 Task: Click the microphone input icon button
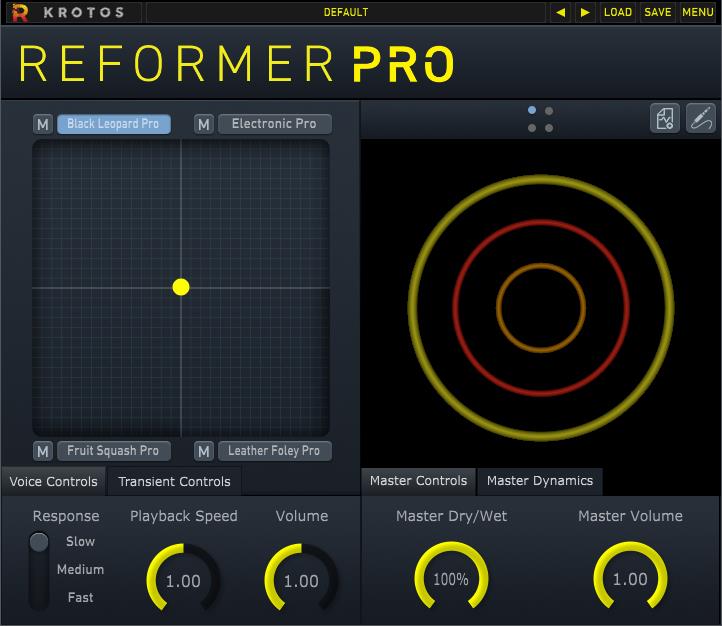point(700,118)
